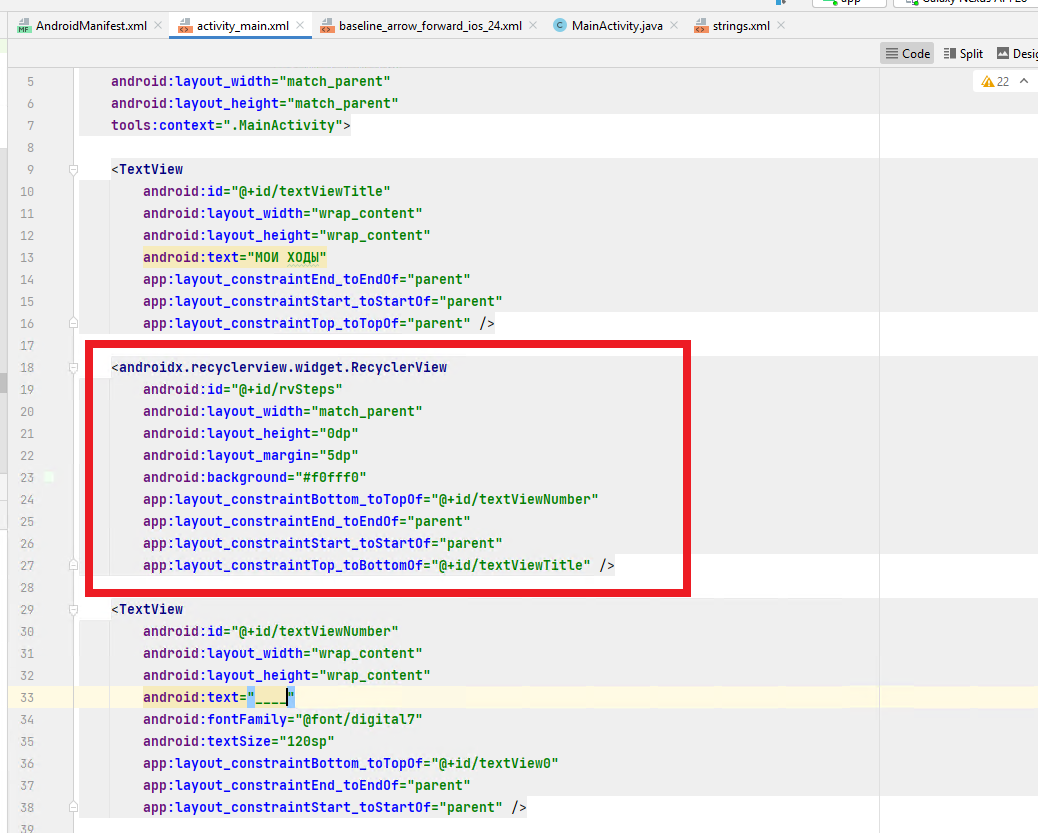
Task: Click "androidx.recyclerview.widget.RecyclerView" tag name
Action: point(283,368)
